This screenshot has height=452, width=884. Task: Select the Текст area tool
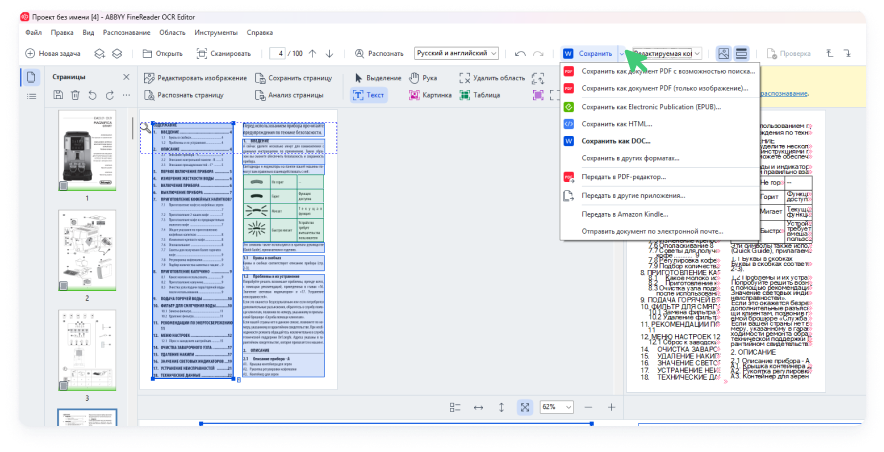point(368,95)
